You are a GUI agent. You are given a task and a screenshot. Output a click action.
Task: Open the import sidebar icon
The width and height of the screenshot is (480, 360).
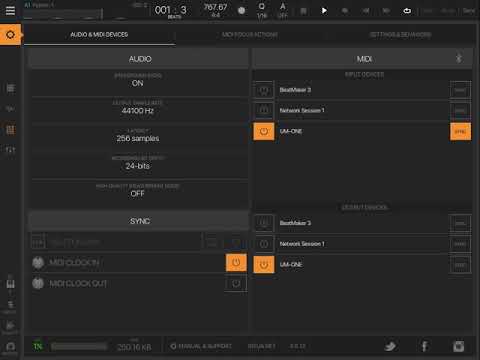[10, 325]
